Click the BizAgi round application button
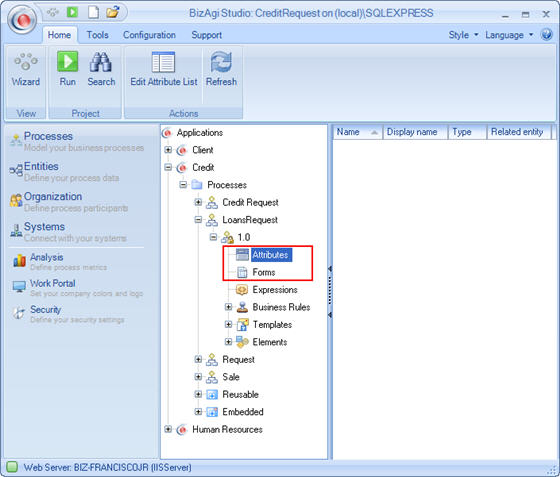Viewport: 560px width, 477px height. [22, 19]
